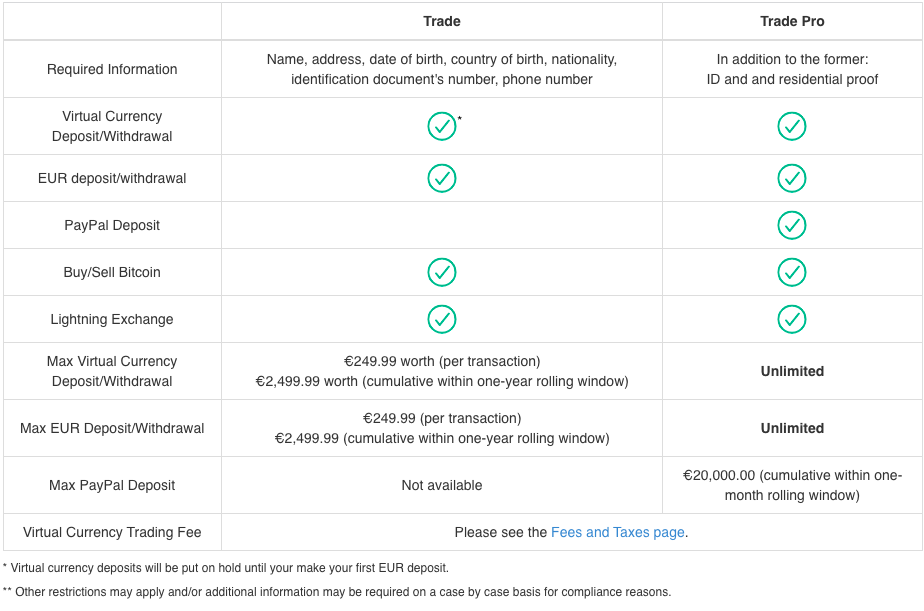
Task: Click Unlimited in Max Virtual Currency row
Action: pyautogui.click(x=792, y=371)
